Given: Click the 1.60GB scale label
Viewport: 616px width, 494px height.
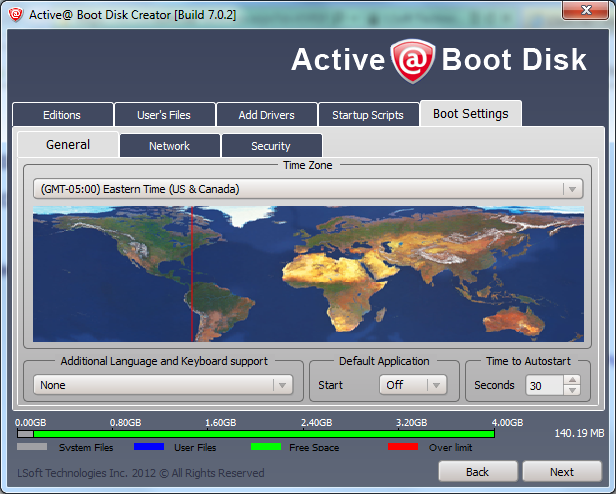Looking at the screenshot, I should click(x=220, y=422).
